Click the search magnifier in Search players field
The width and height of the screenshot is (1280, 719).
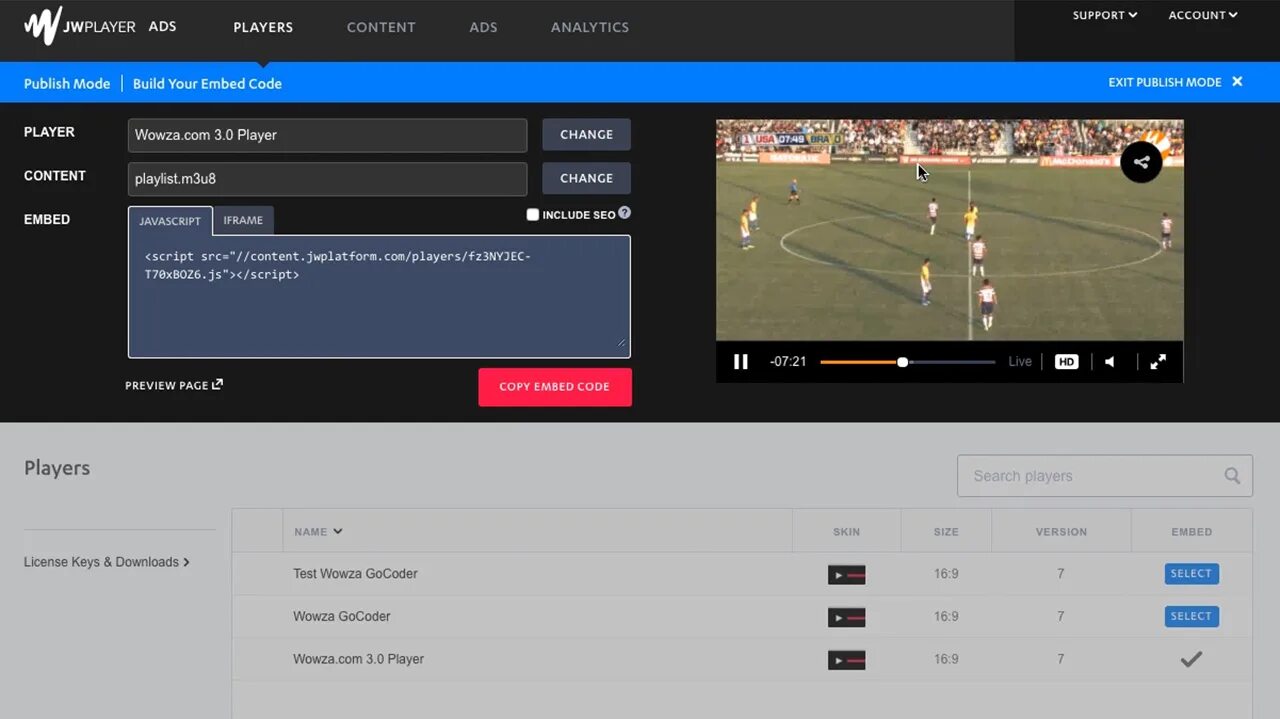click(1232, 476)
